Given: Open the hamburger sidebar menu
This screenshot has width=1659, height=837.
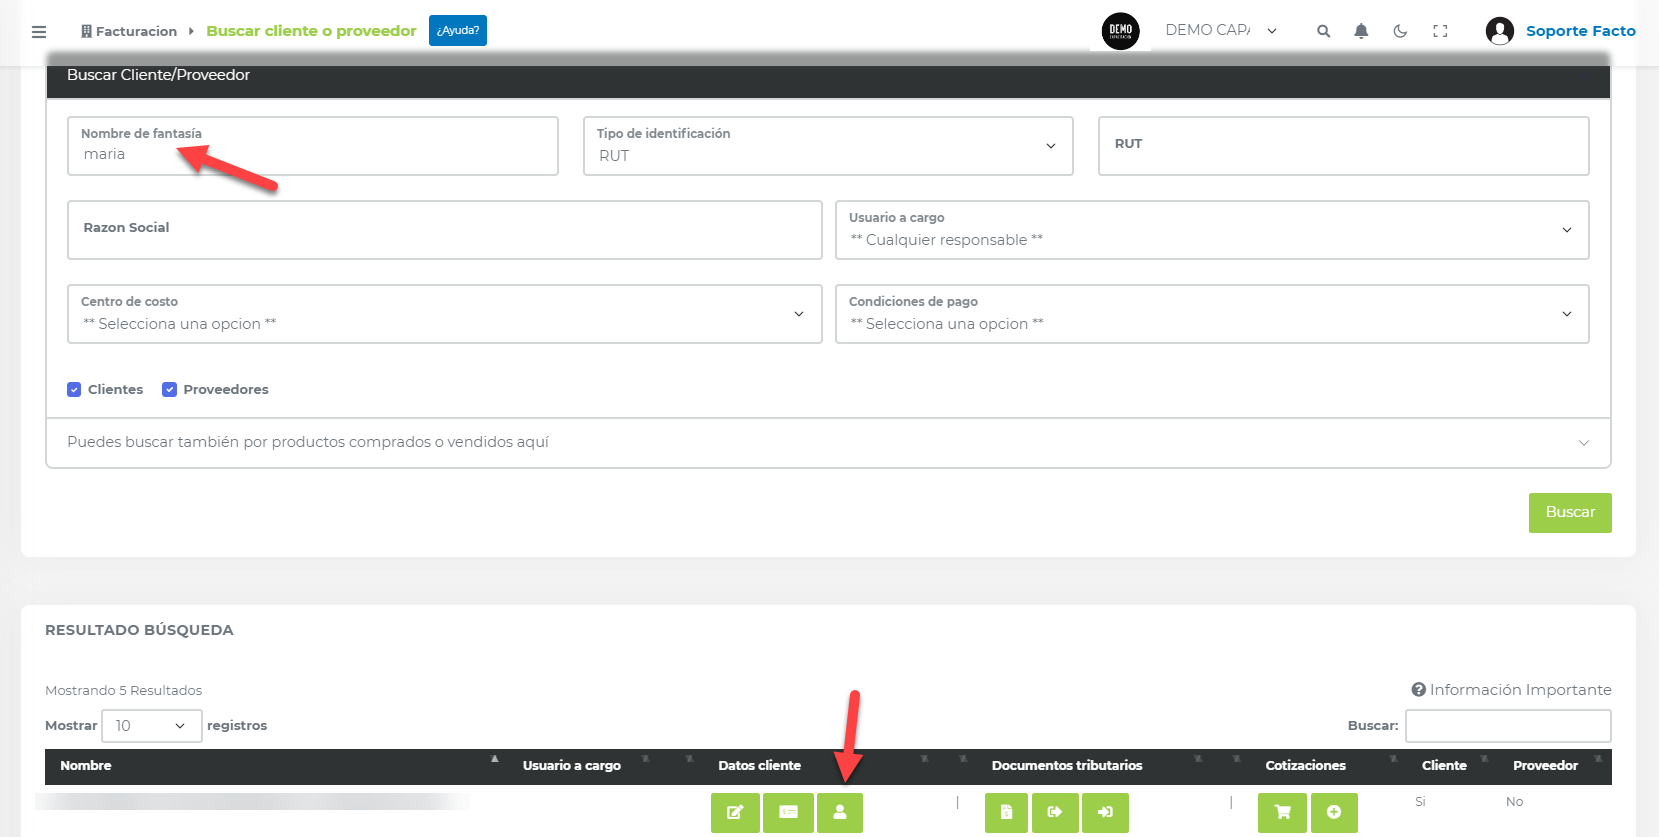Looking at the screenshot, I should coord(39,32).
